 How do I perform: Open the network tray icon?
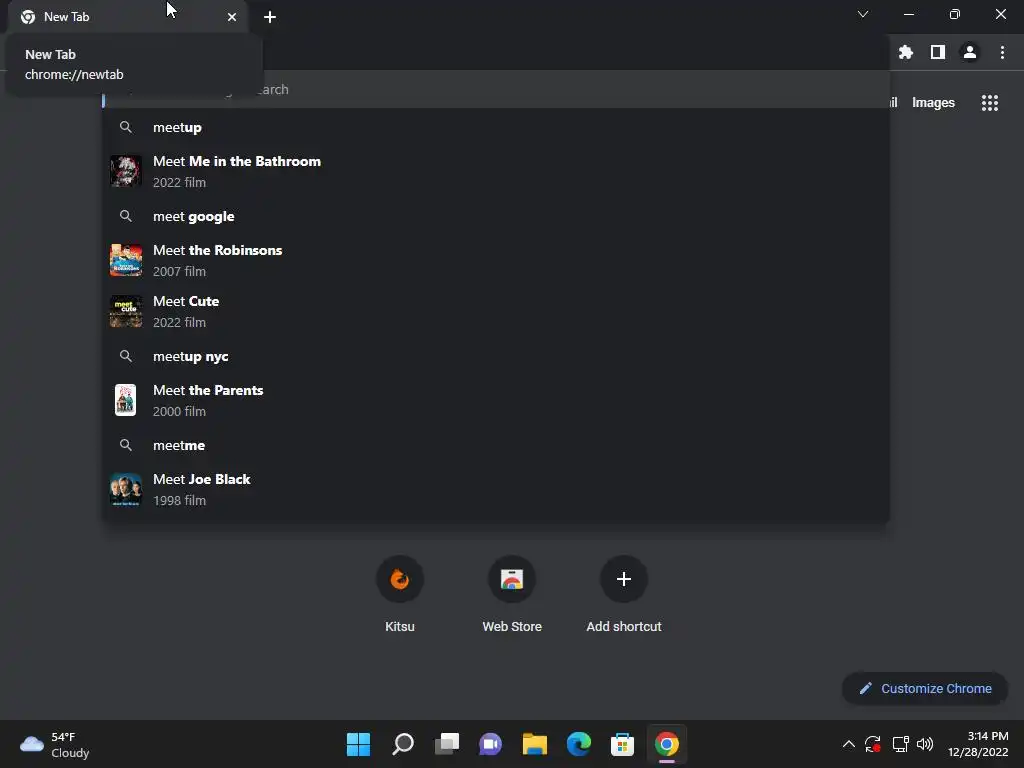tap(900, 744)
